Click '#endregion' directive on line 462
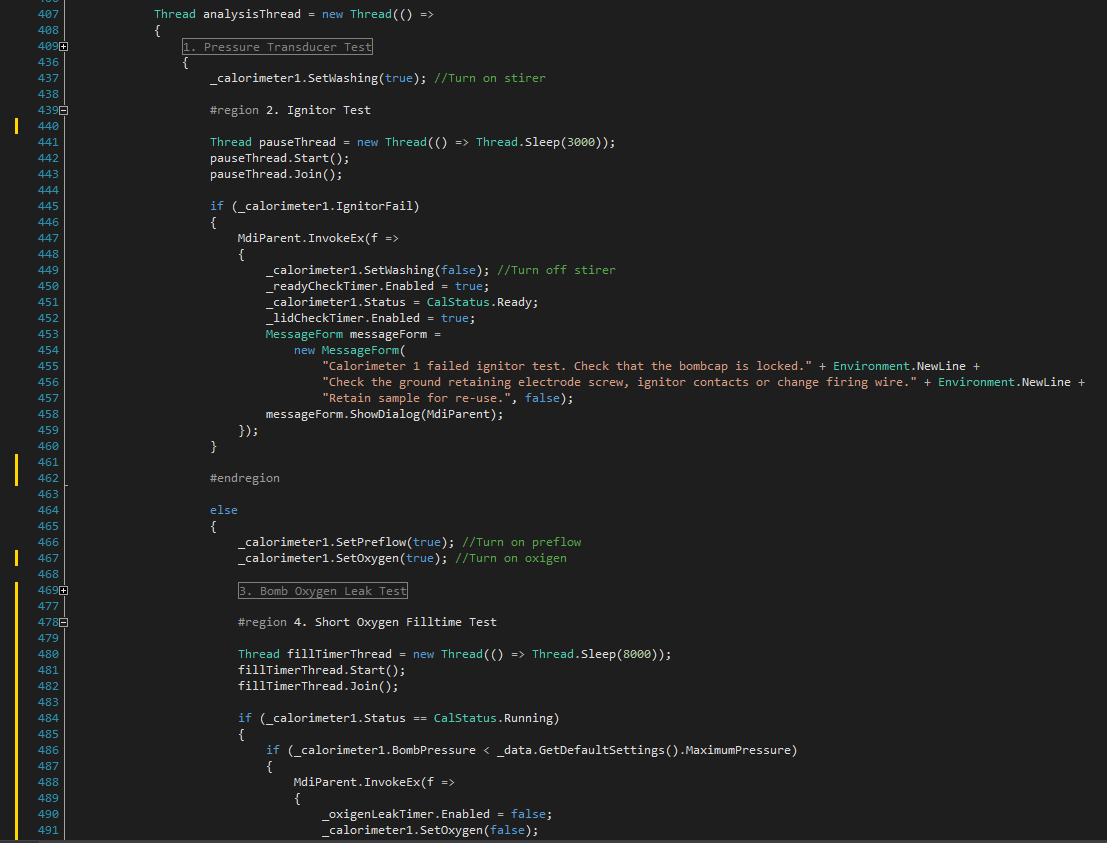Viewport: 1107px width, 843px height. 244,478
